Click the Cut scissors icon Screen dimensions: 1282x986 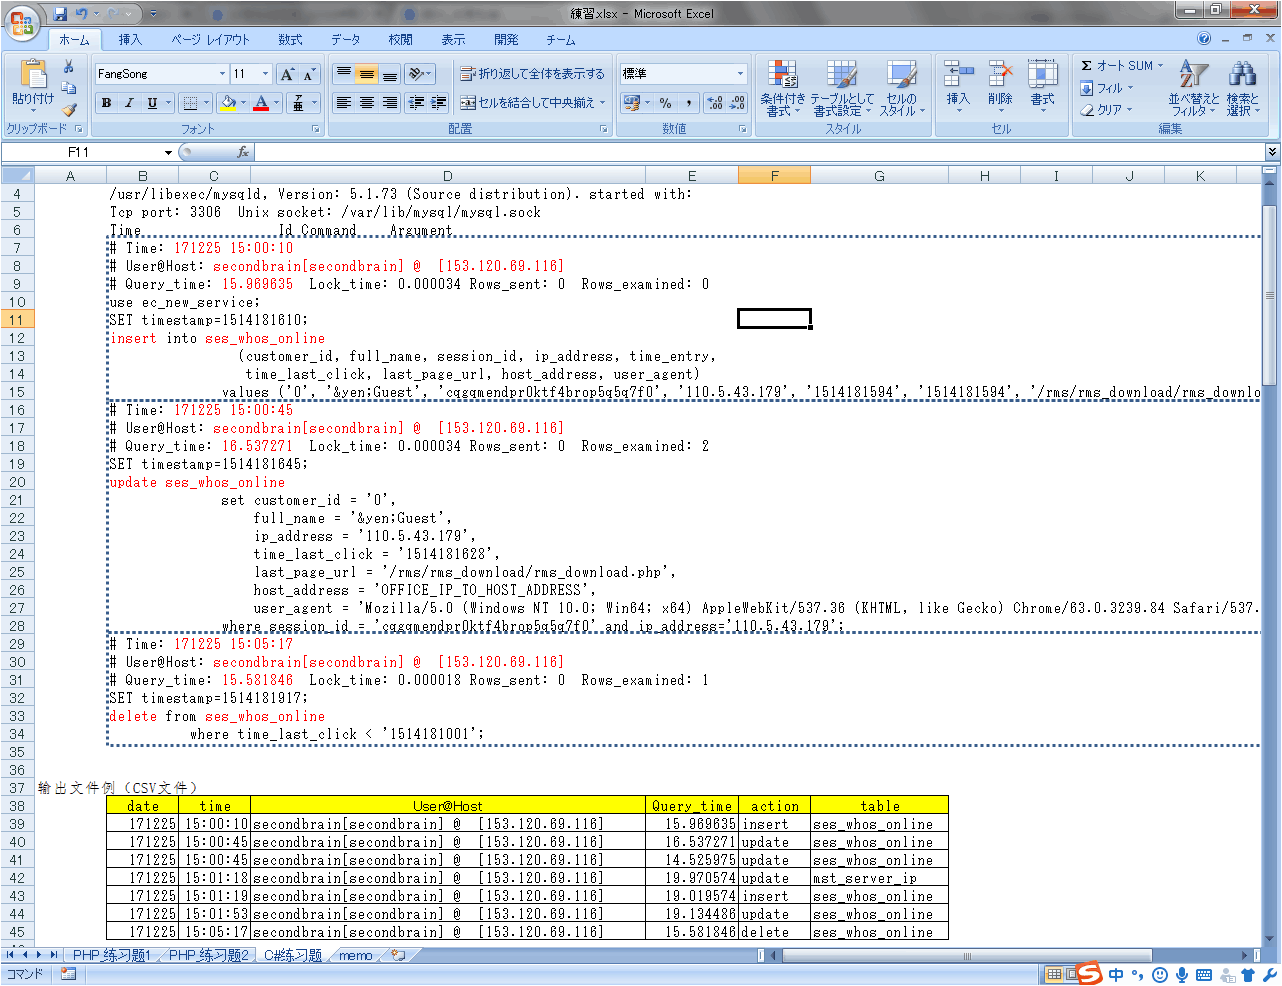pyautogui.click(x=68, y=67)
